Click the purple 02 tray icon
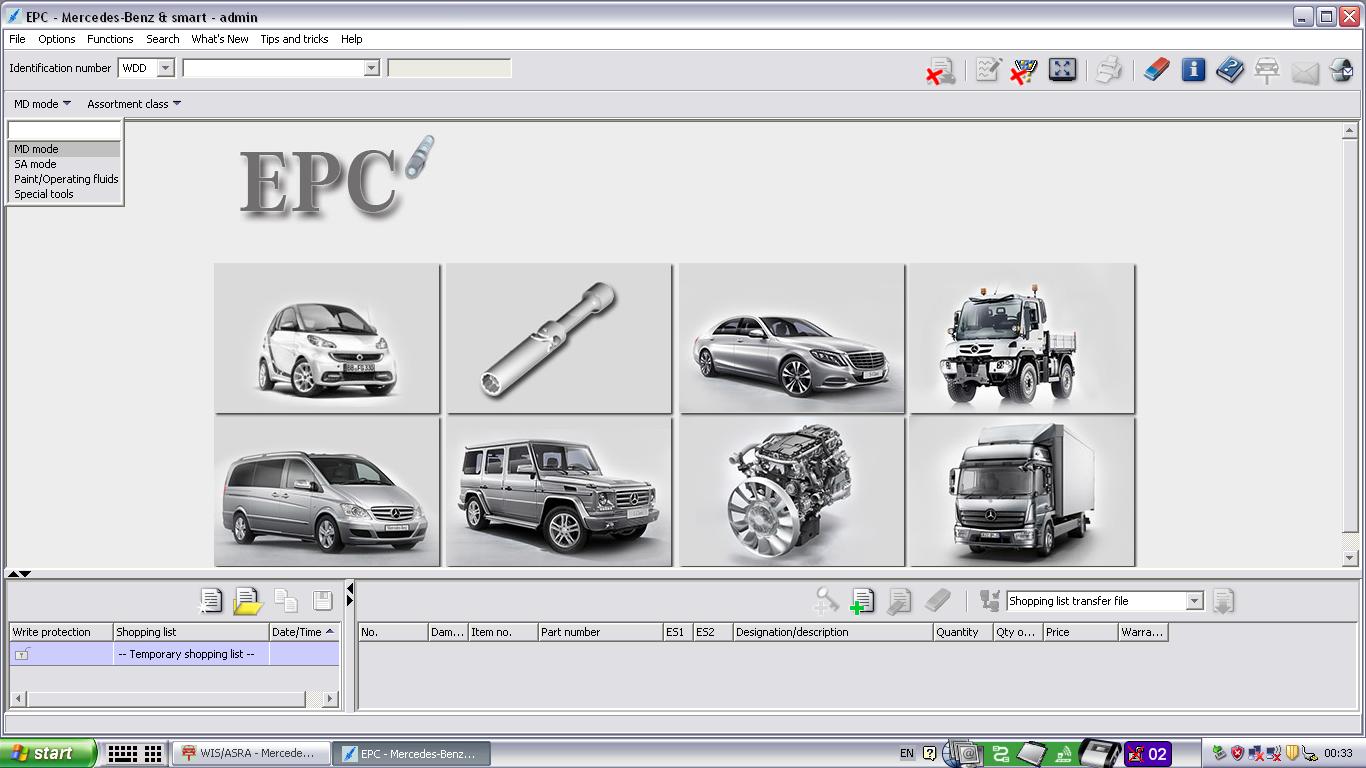Image resolution: width=1366 pixels, height=768 pixels. [x=1148, y=754]
